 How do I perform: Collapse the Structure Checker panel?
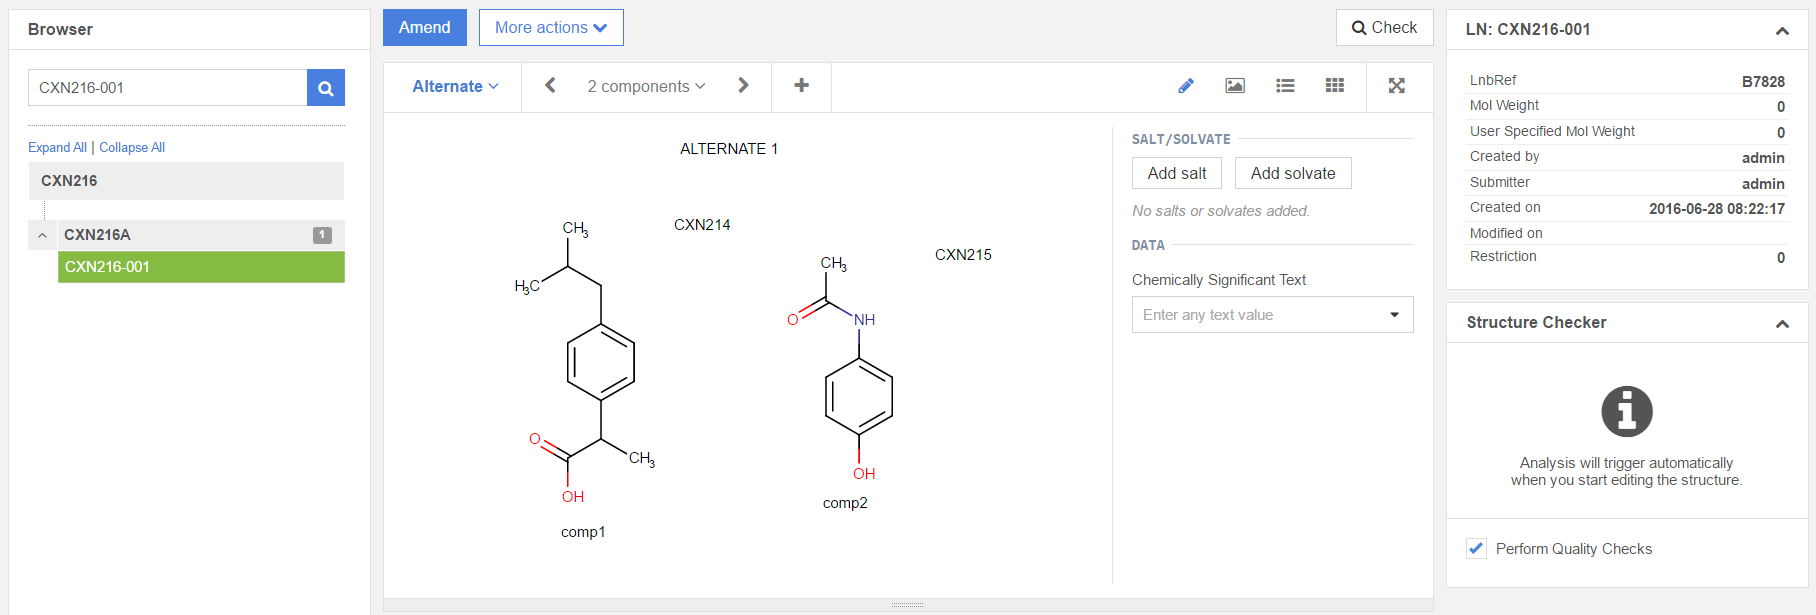coord(1781,323)
